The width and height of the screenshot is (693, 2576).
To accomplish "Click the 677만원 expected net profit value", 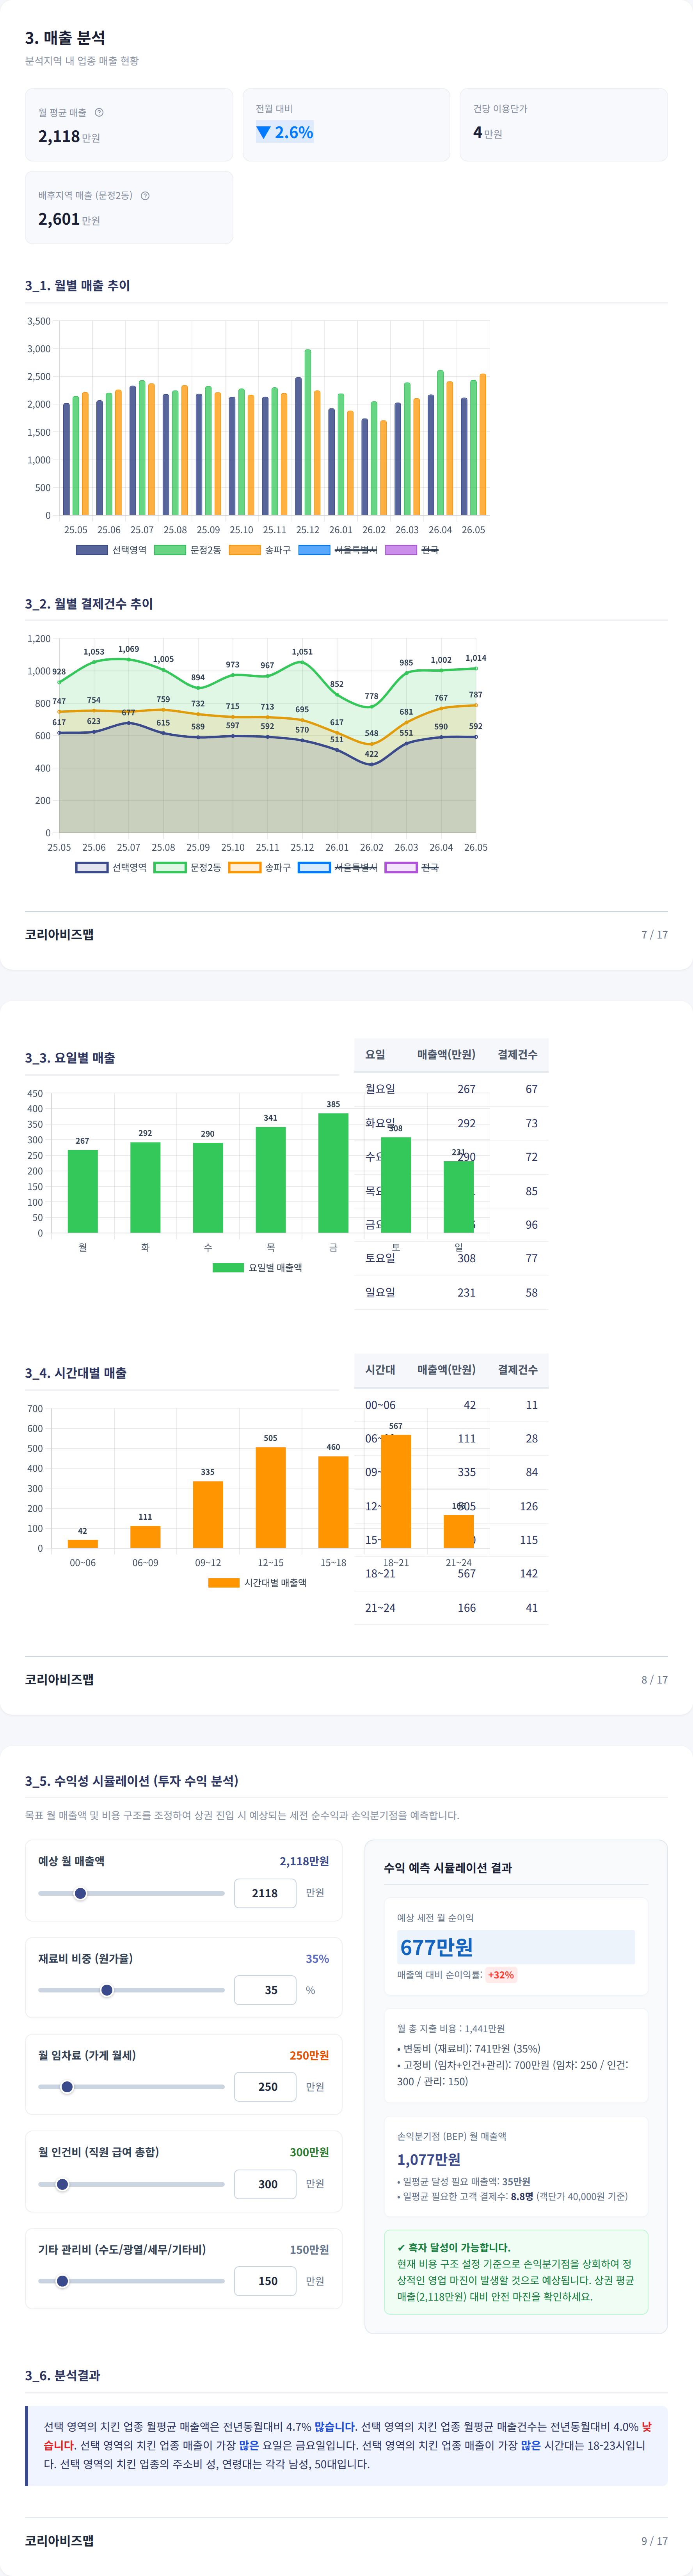I will click(437, 1947).
